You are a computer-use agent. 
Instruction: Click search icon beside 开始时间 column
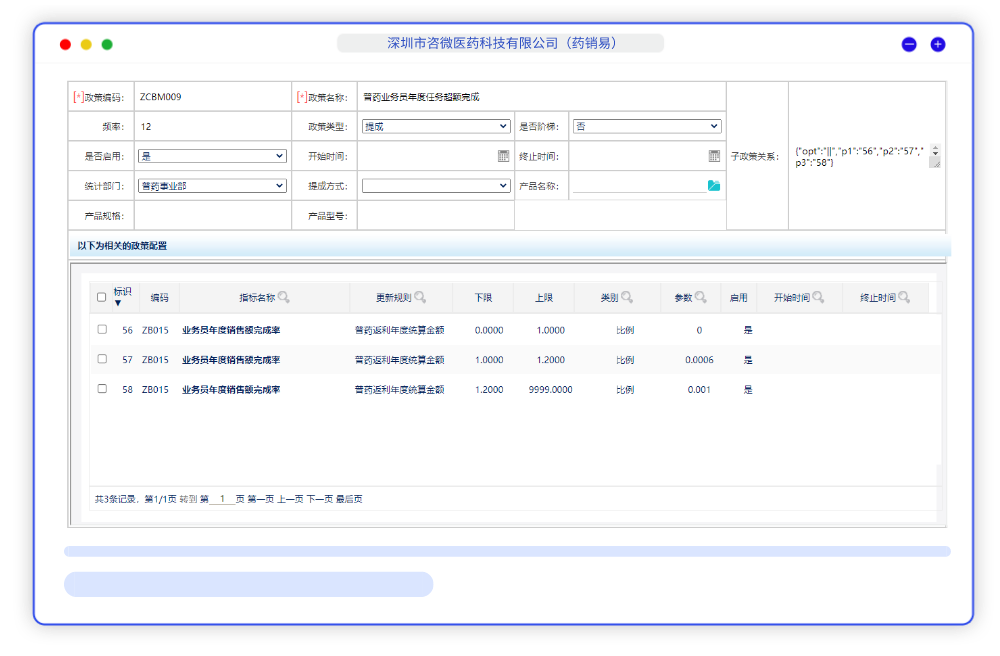coord(818,297)
